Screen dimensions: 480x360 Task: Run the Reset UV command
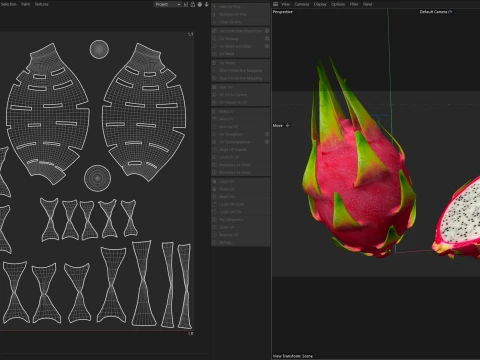coord(240,197)
